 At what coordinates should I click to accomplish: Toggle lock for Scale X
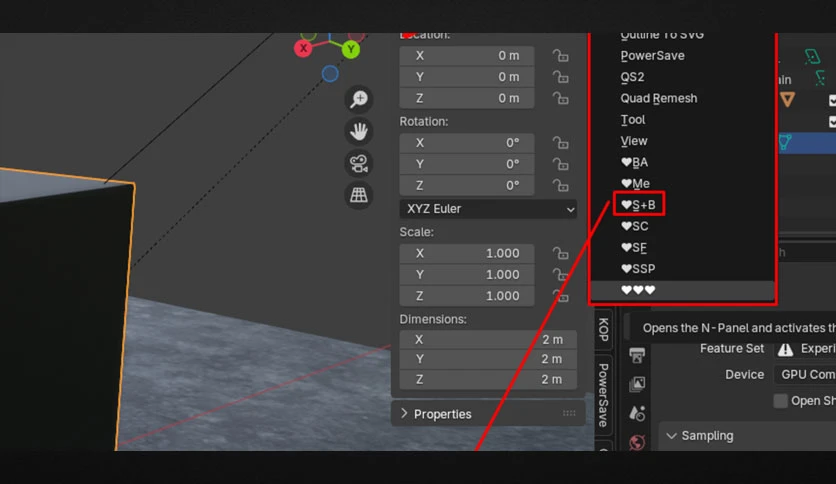[x=560, y=253]
